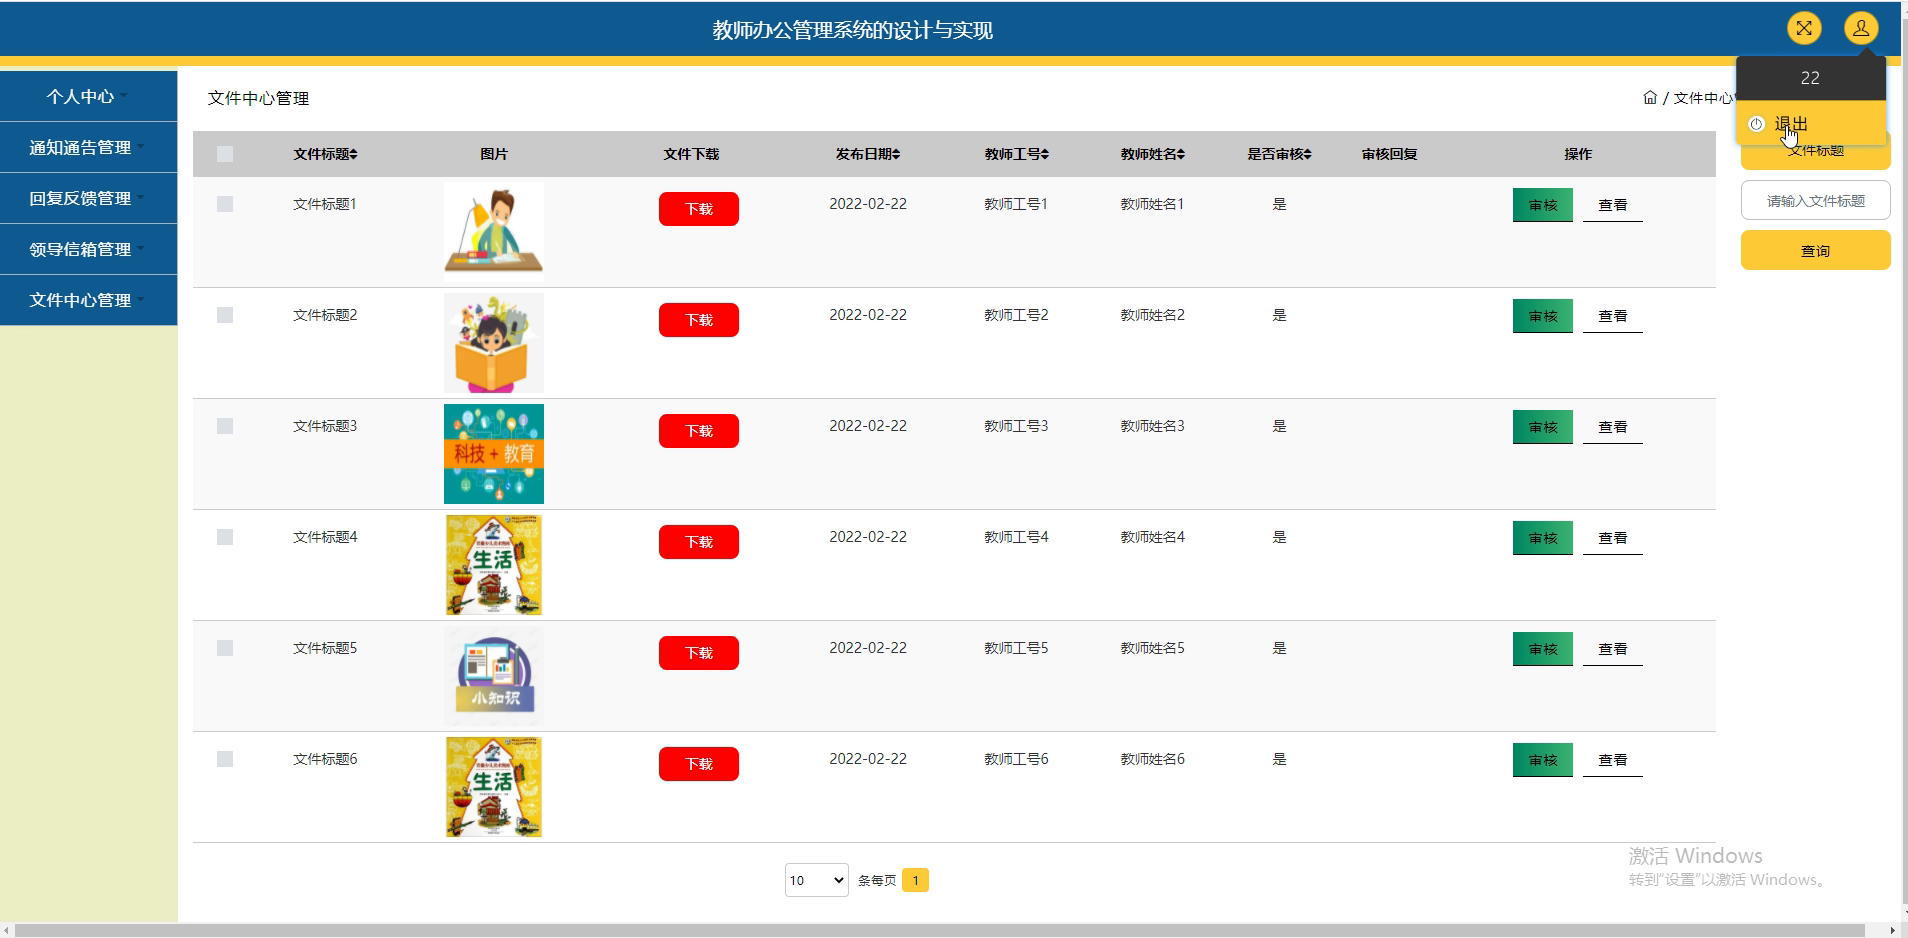Download the file for 文件标题1

699,209
